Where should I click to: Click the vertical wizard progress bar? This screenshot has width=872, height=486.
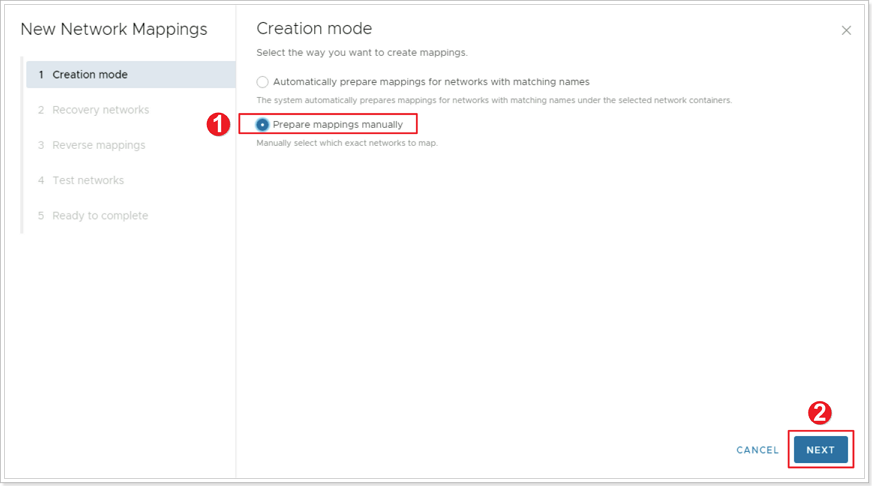pyautogui.click(x=22, y=145)
